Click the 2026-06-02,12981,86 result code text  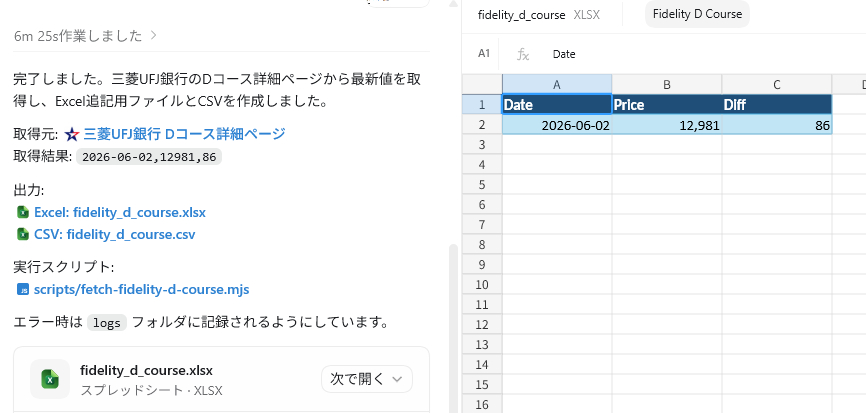(148, 157)
